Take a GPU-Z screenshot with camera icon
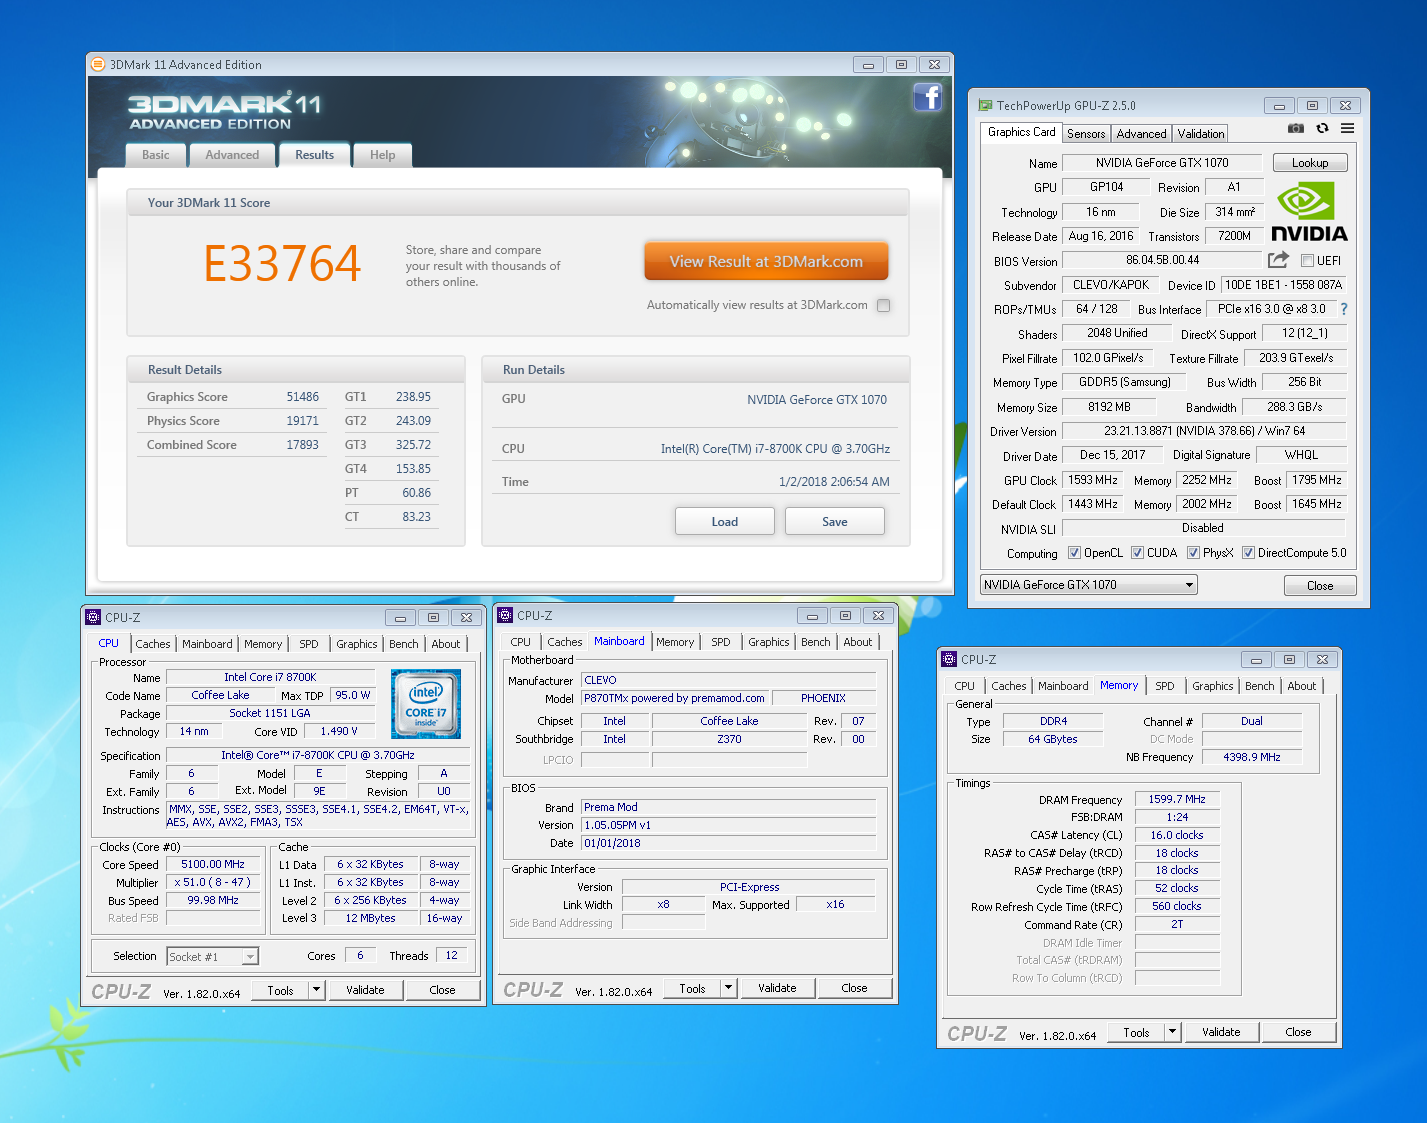Image resolution: width=1427 pixels, height=1123 pixels. [x=1296, y=128]
